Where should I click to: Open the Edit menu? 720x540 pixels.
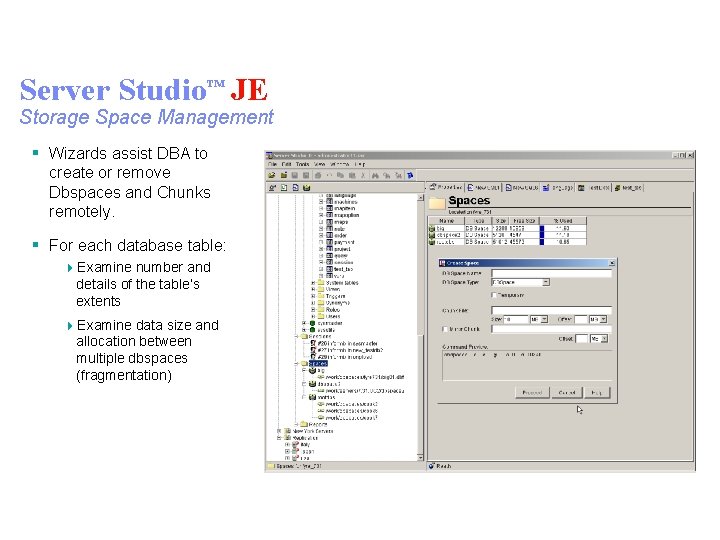click(x=287, y=164)
